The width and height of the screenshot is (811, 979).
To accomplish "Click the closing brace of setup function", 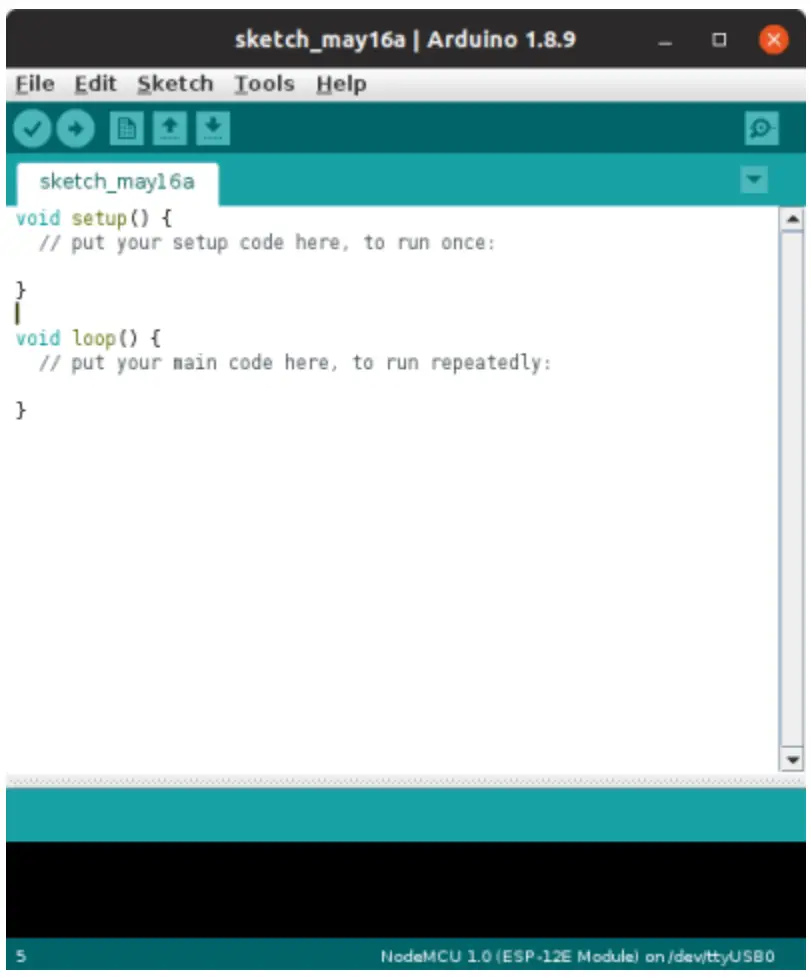I will point(21,290).
